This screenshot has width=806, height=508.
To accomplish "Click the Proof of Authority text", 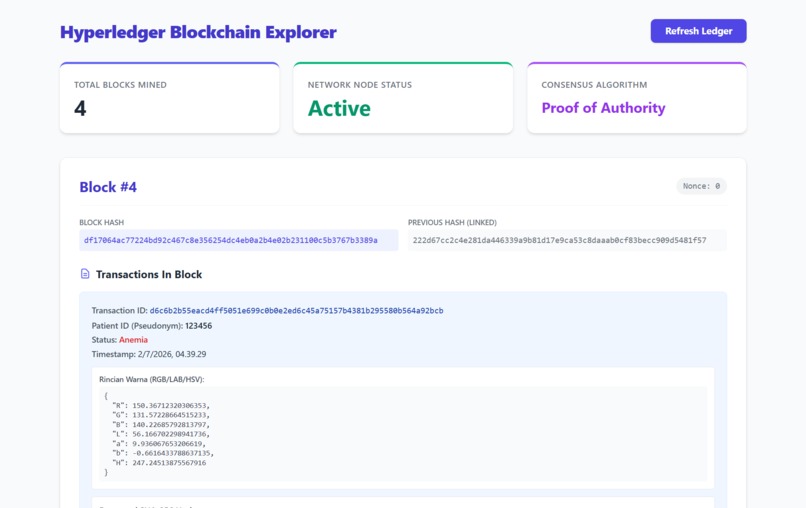I will 603,108.
